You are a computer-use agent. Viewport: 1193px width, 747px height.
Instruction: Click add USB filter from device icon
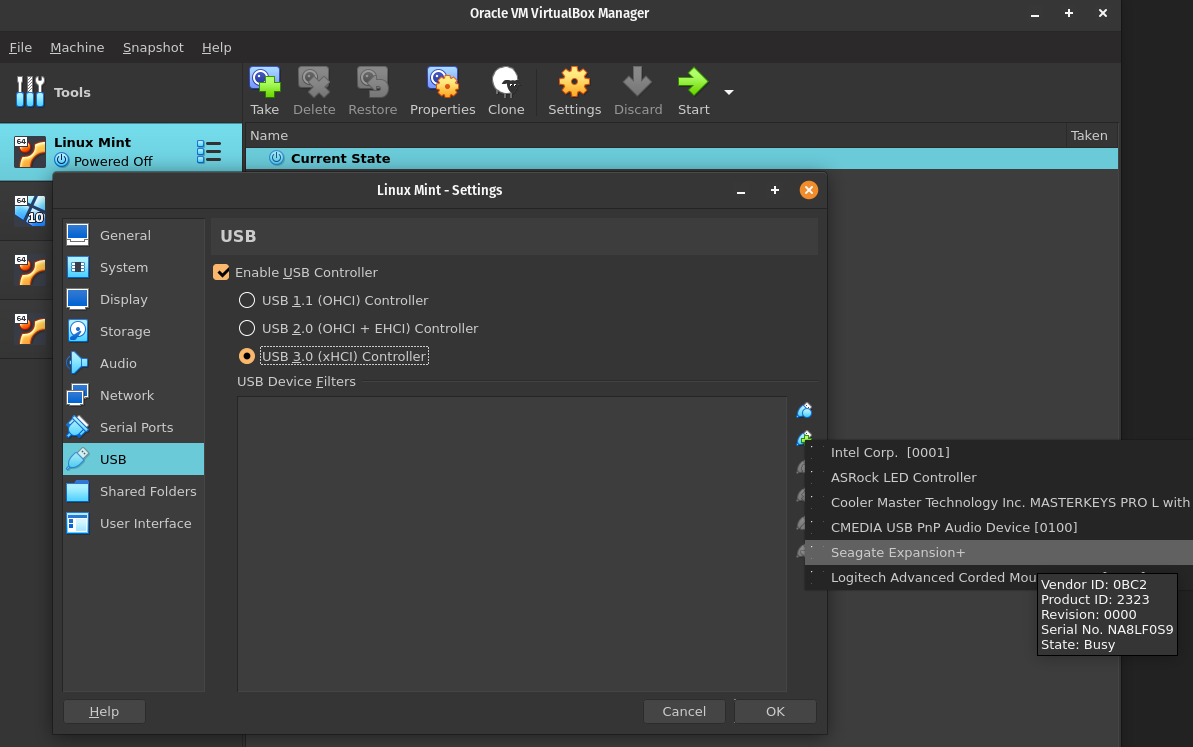(x=804, y=438)
